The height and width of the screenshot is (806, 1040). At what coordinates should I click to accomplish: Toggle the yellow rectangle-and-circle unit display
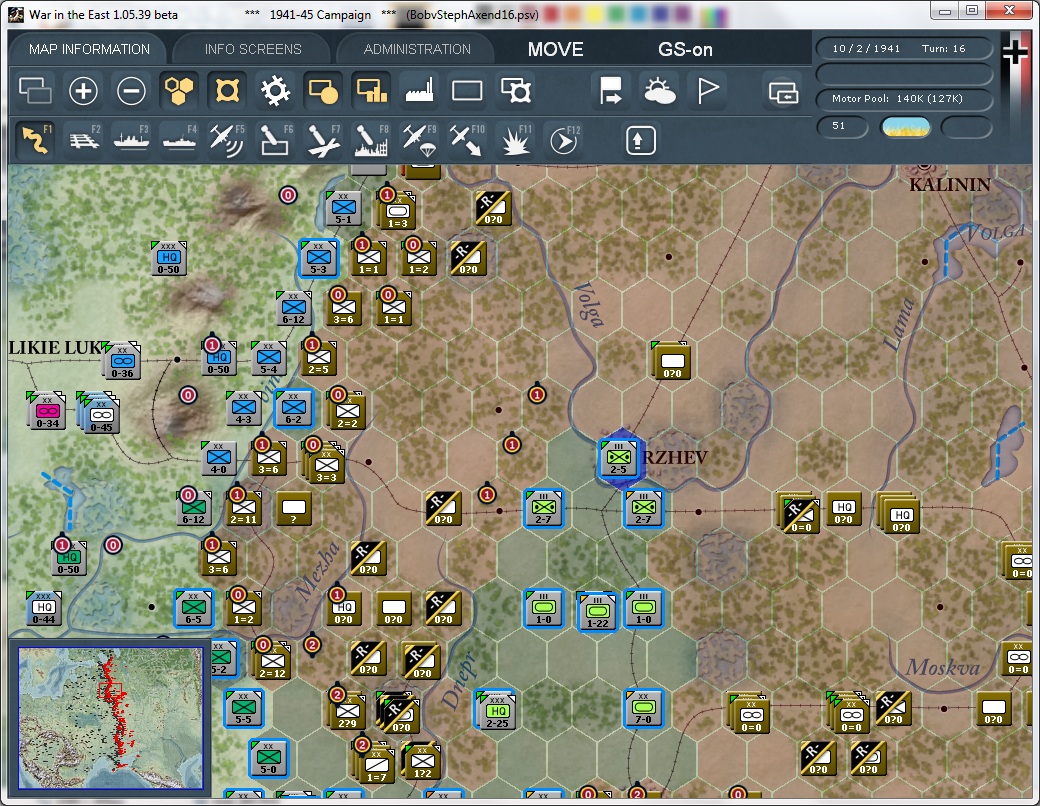(x=323, y=90)
